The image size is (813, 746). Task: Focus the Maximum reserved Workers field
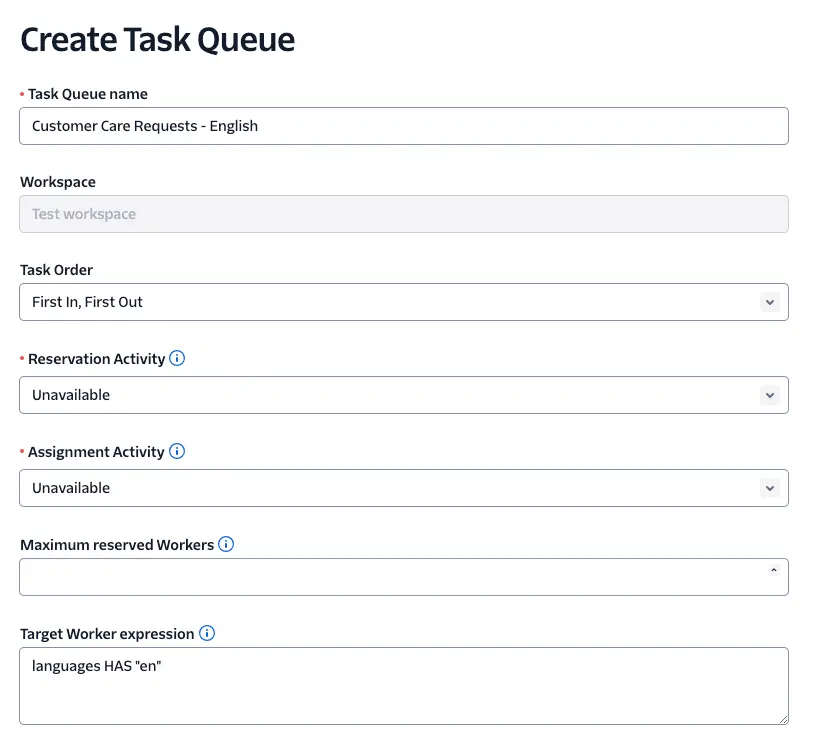(x=404, y=577)
